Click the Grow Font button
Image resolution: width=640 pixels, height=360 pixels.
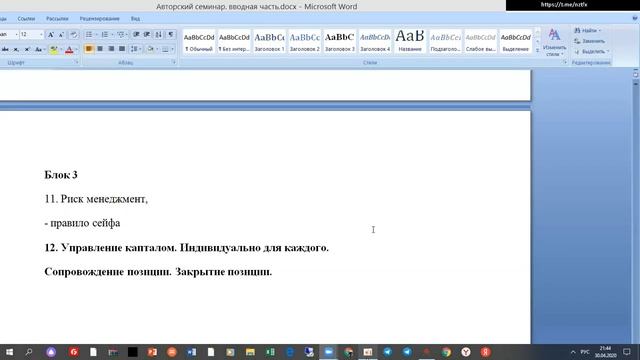click(51, 35)
